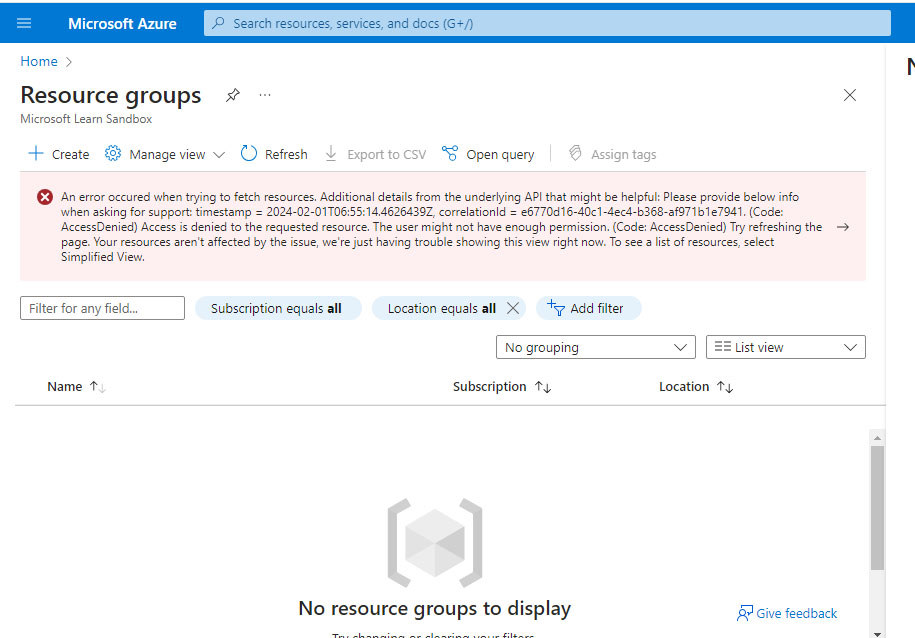
Task: Click the Microsoft Learn Sandbox subtitle
Action: click(86, 119)
